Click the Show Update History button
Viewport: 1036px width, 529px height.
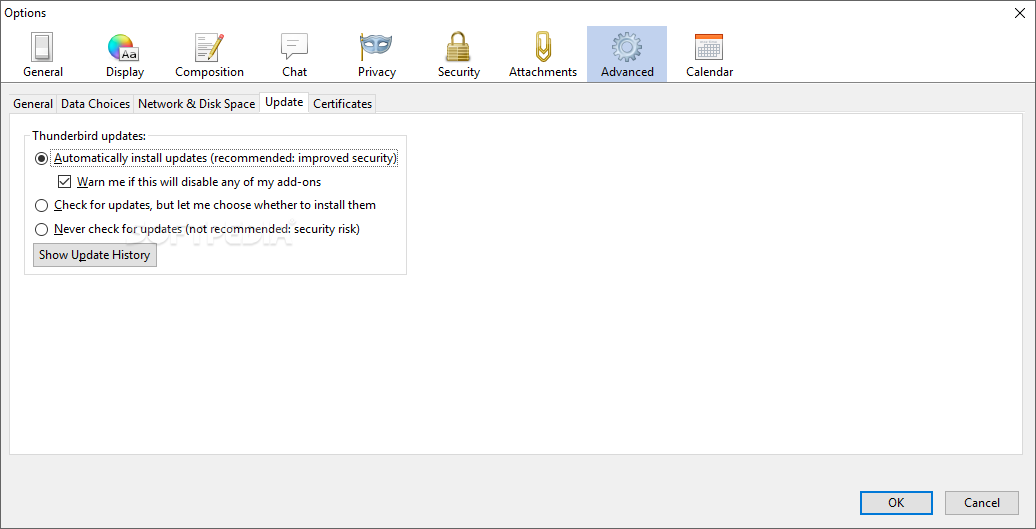tap(94, 255)
